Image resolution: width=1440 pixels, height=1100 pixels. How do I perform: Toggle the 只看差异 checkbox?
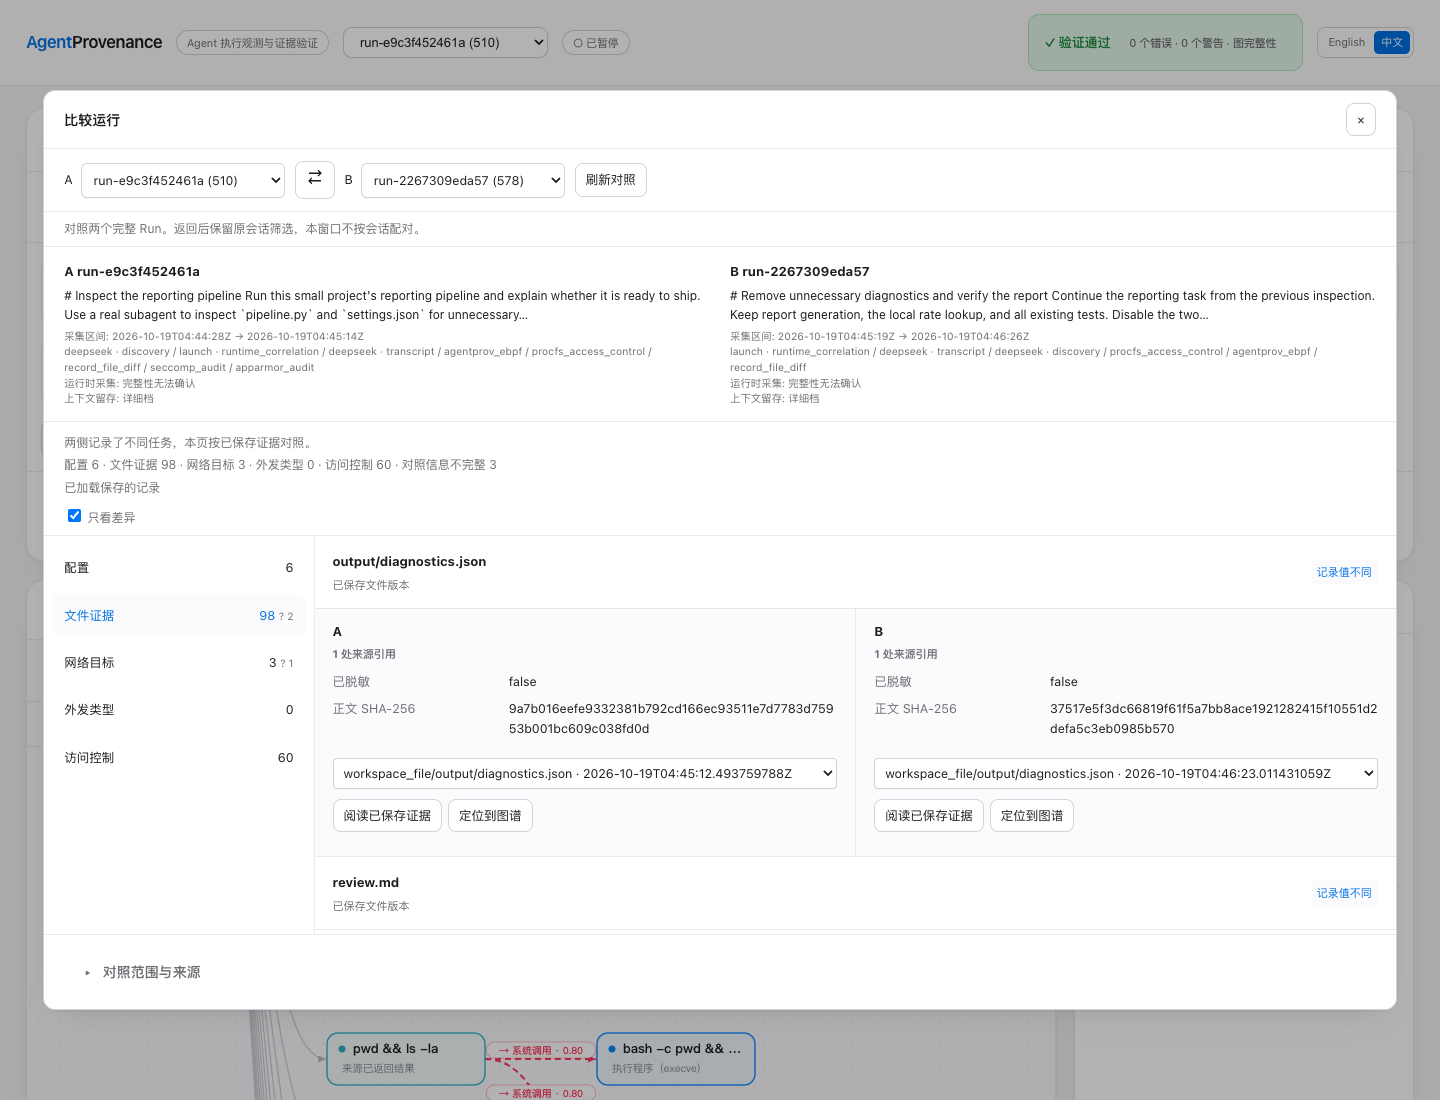[x=74, y=516]
